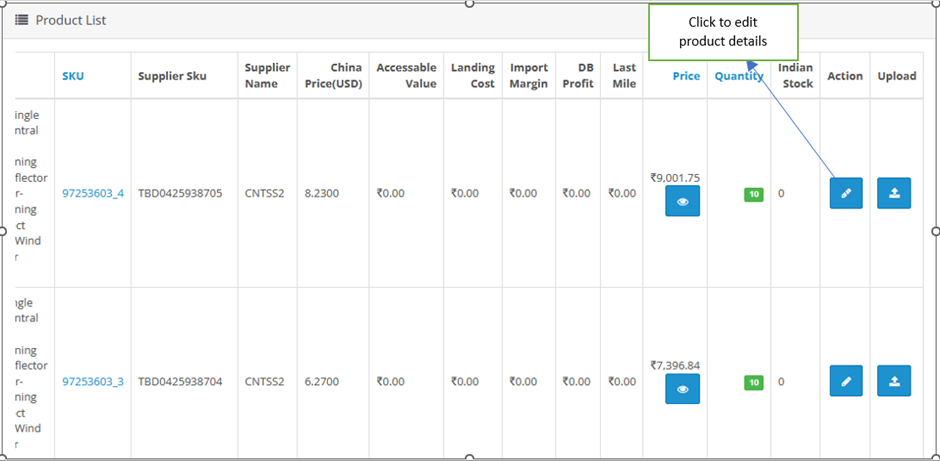Click the Product List header list icon

click(x=21, y=20)
